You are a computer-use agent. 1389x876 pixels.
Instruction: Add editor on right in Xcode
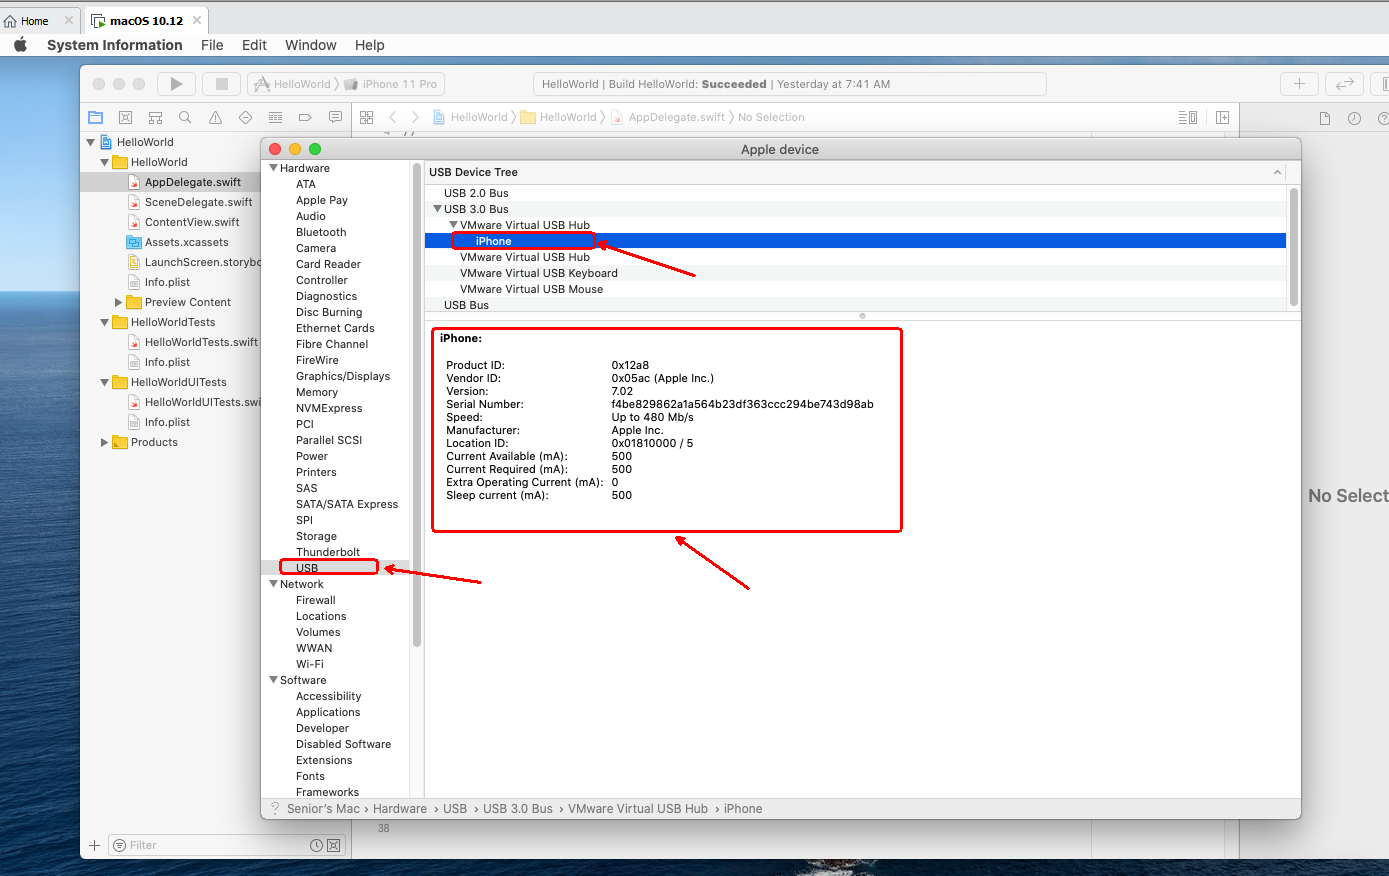(1222, 117)
